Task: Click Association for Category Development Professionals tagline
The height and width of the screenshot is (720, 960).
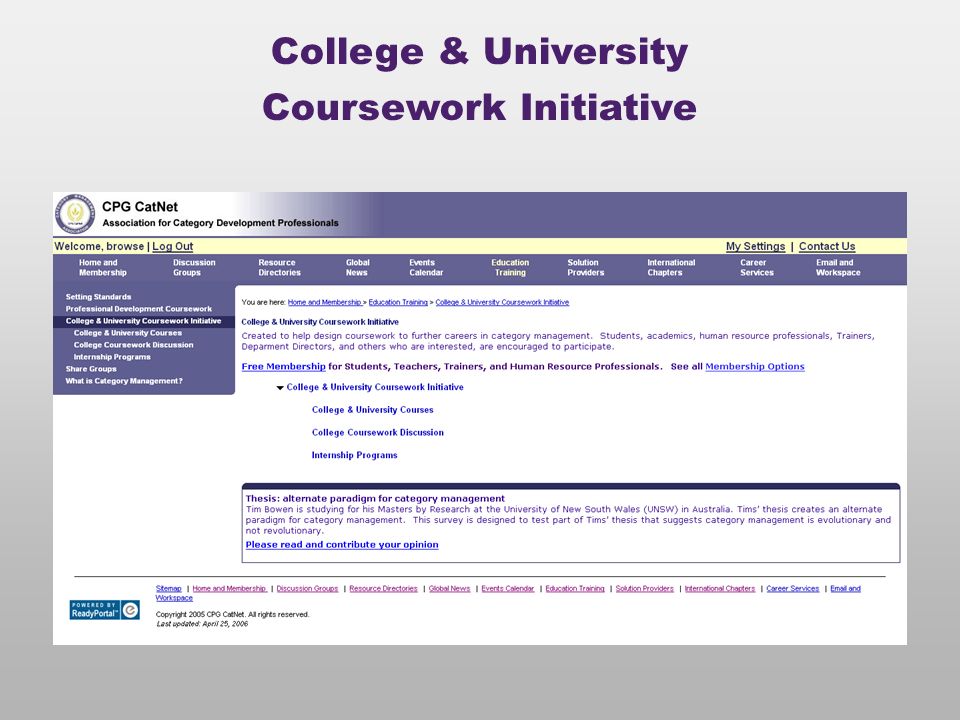Action: [220, 223]
